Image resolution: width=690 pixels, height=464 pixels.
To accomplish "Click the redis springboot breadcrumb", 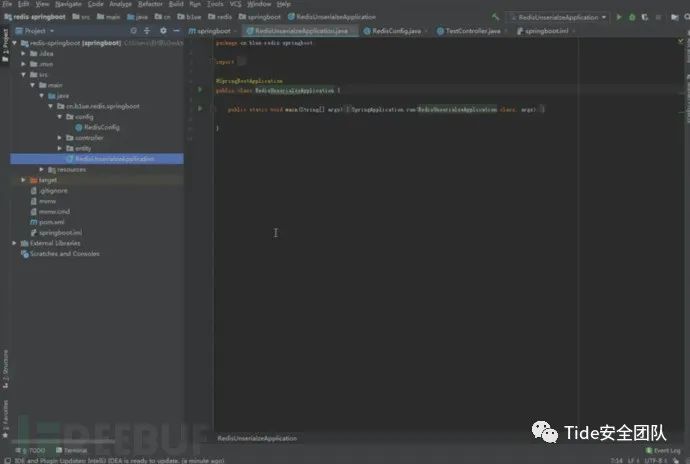I will [35, 17].
